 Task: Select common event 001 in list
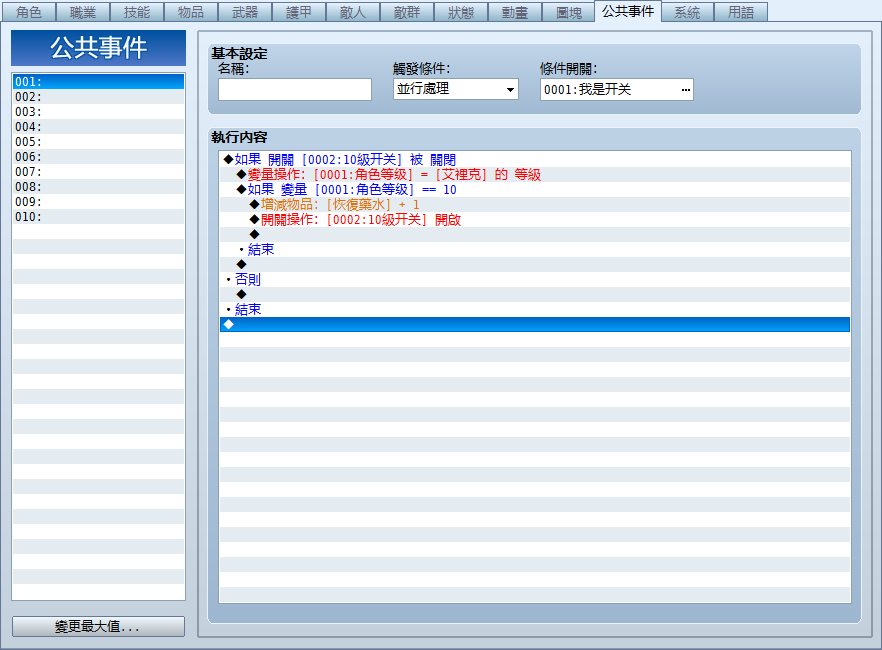pyautogui.click(x=98, y=82)
